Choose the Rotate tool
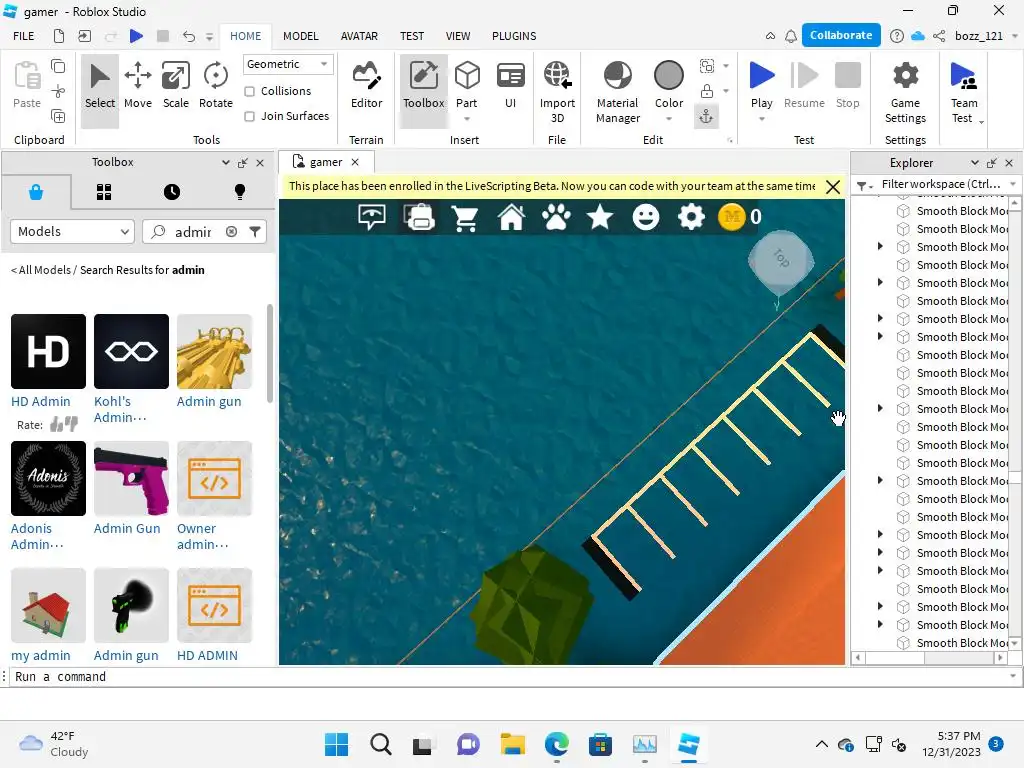The height and width of the screenshot is (768, 1024). (216, 86)
